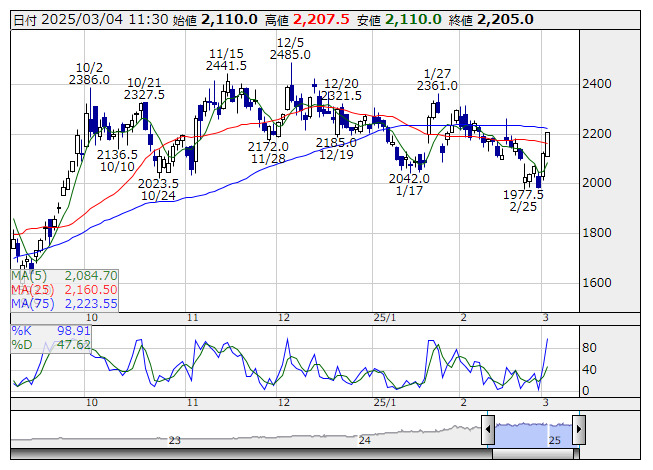Click the last white candlestick of March

pyautogui.click(x=547, y=144)
